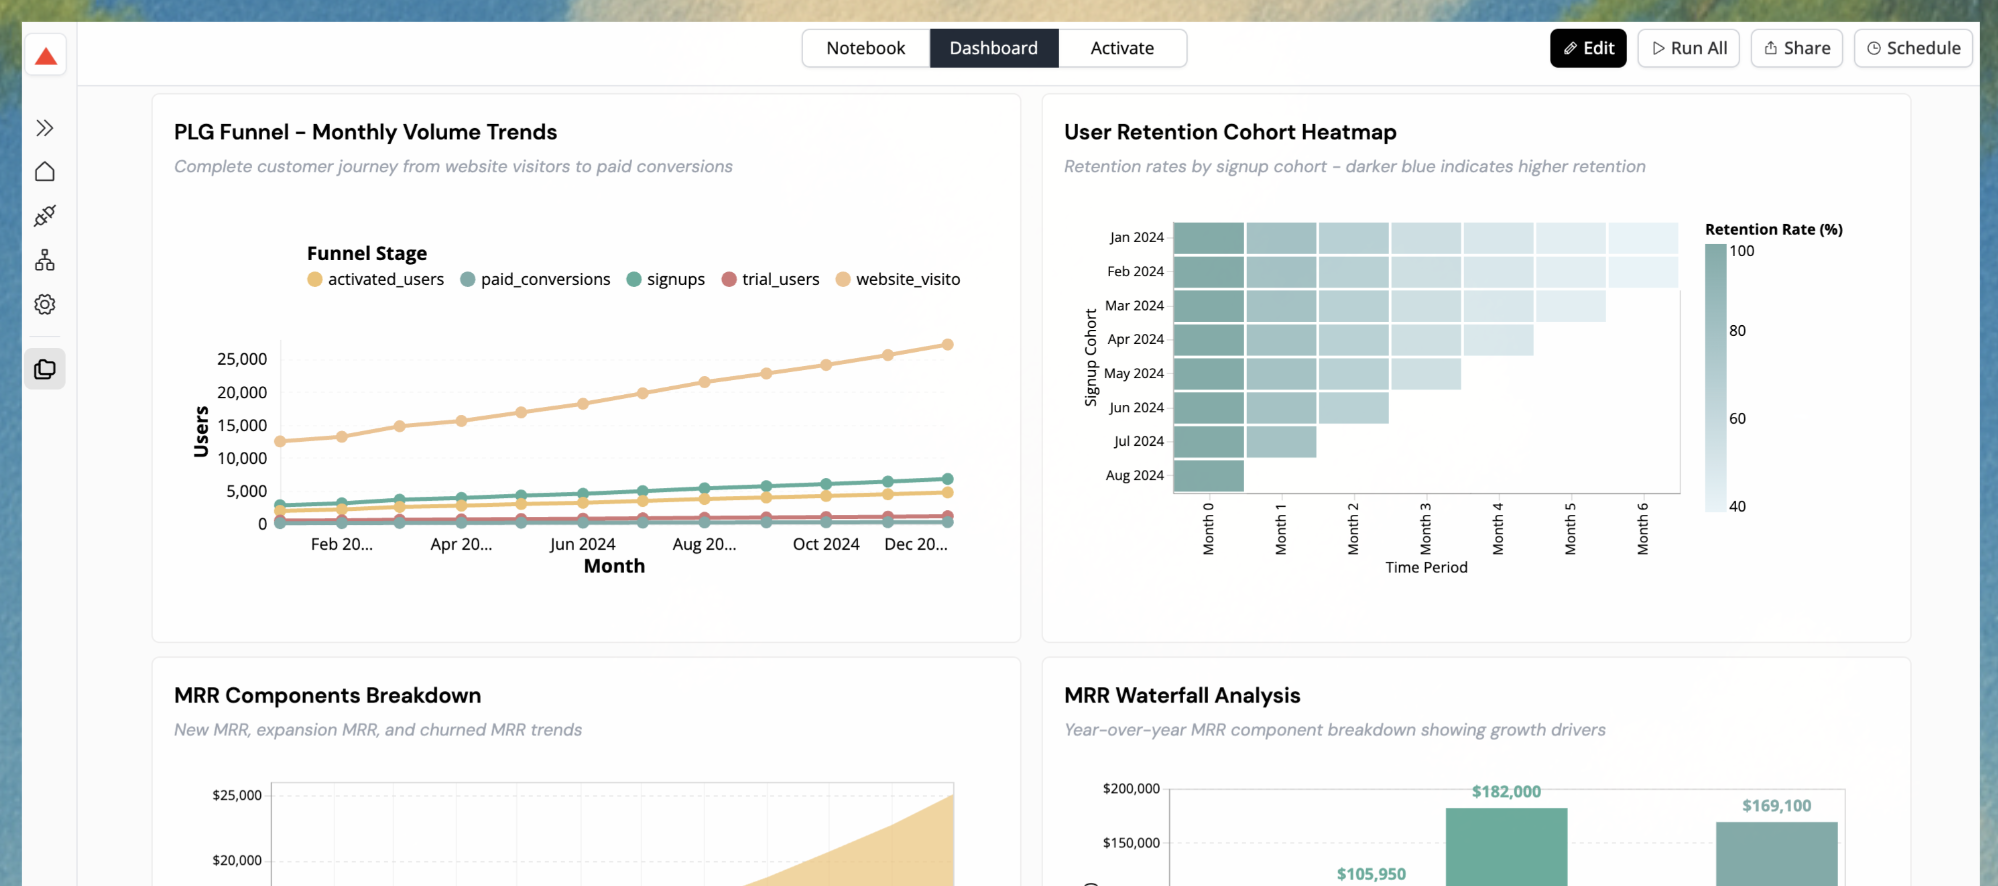Viewport: 1998px width, 886px height.
Task: Click the Share button
Action: pos(1797,48)
